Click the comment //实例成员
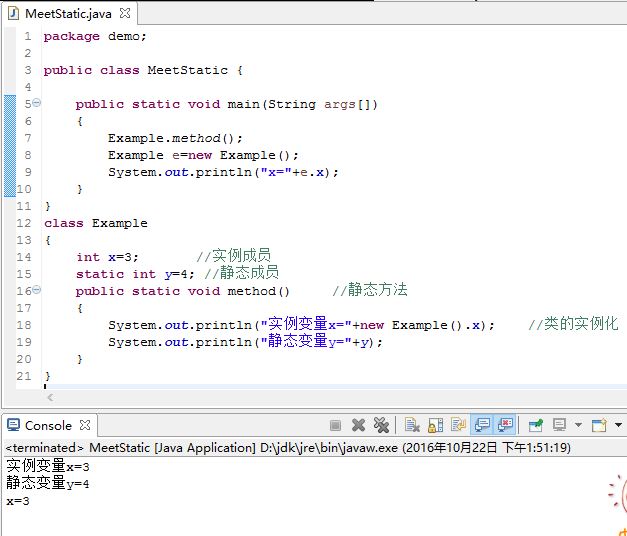 [x=234, y=255]
